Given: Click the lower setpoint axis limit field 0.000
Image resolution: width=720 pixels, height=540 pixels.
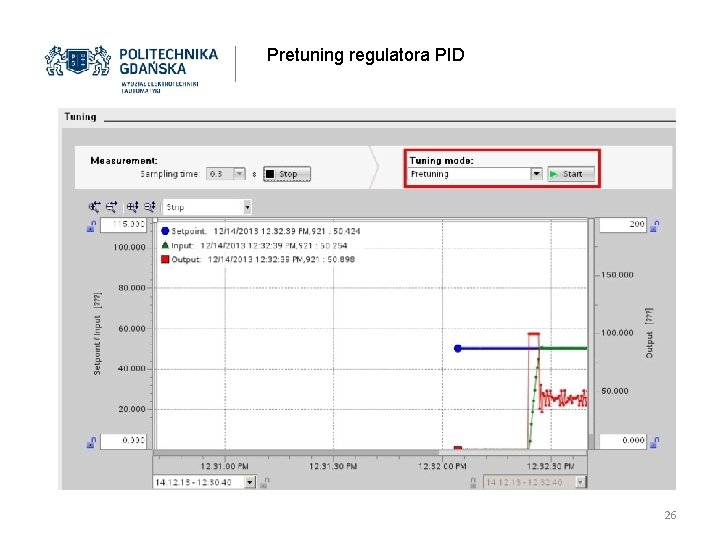Looking at the screenshot, I should click(x=124, y=441).
